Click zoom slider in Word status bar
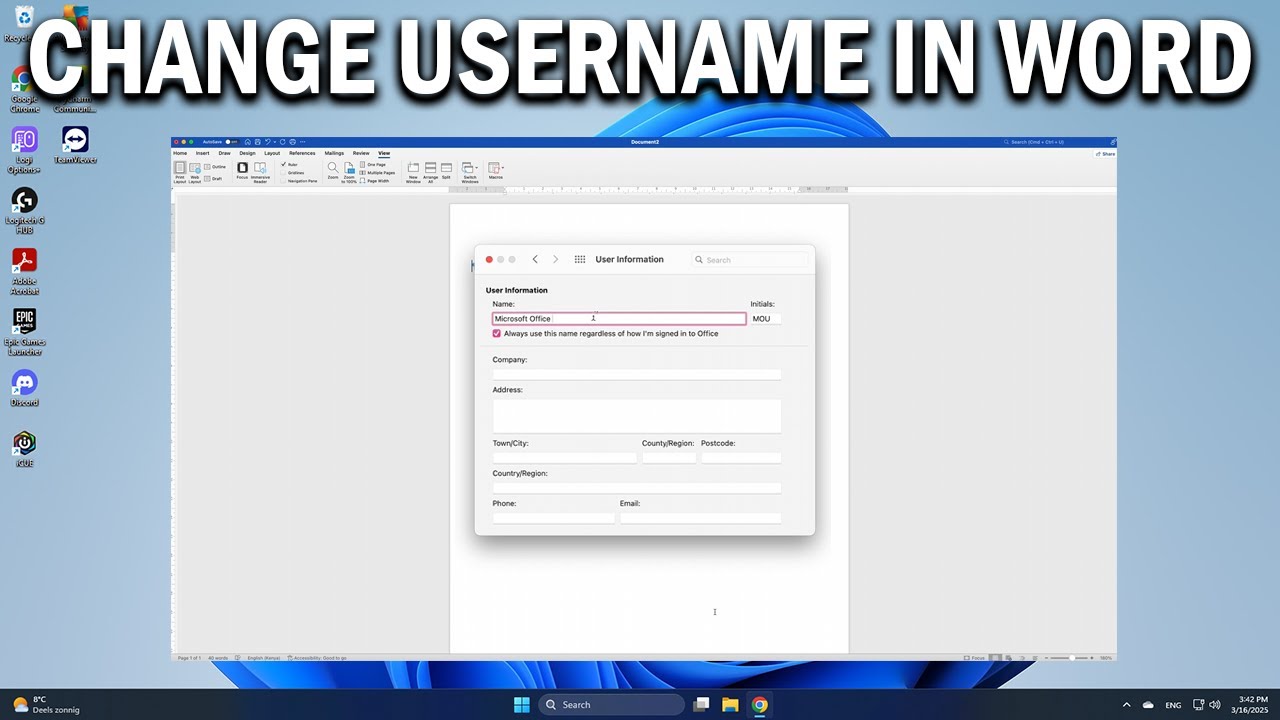Viewport: 1280px width, 720px height. [x=1070, y=658]
